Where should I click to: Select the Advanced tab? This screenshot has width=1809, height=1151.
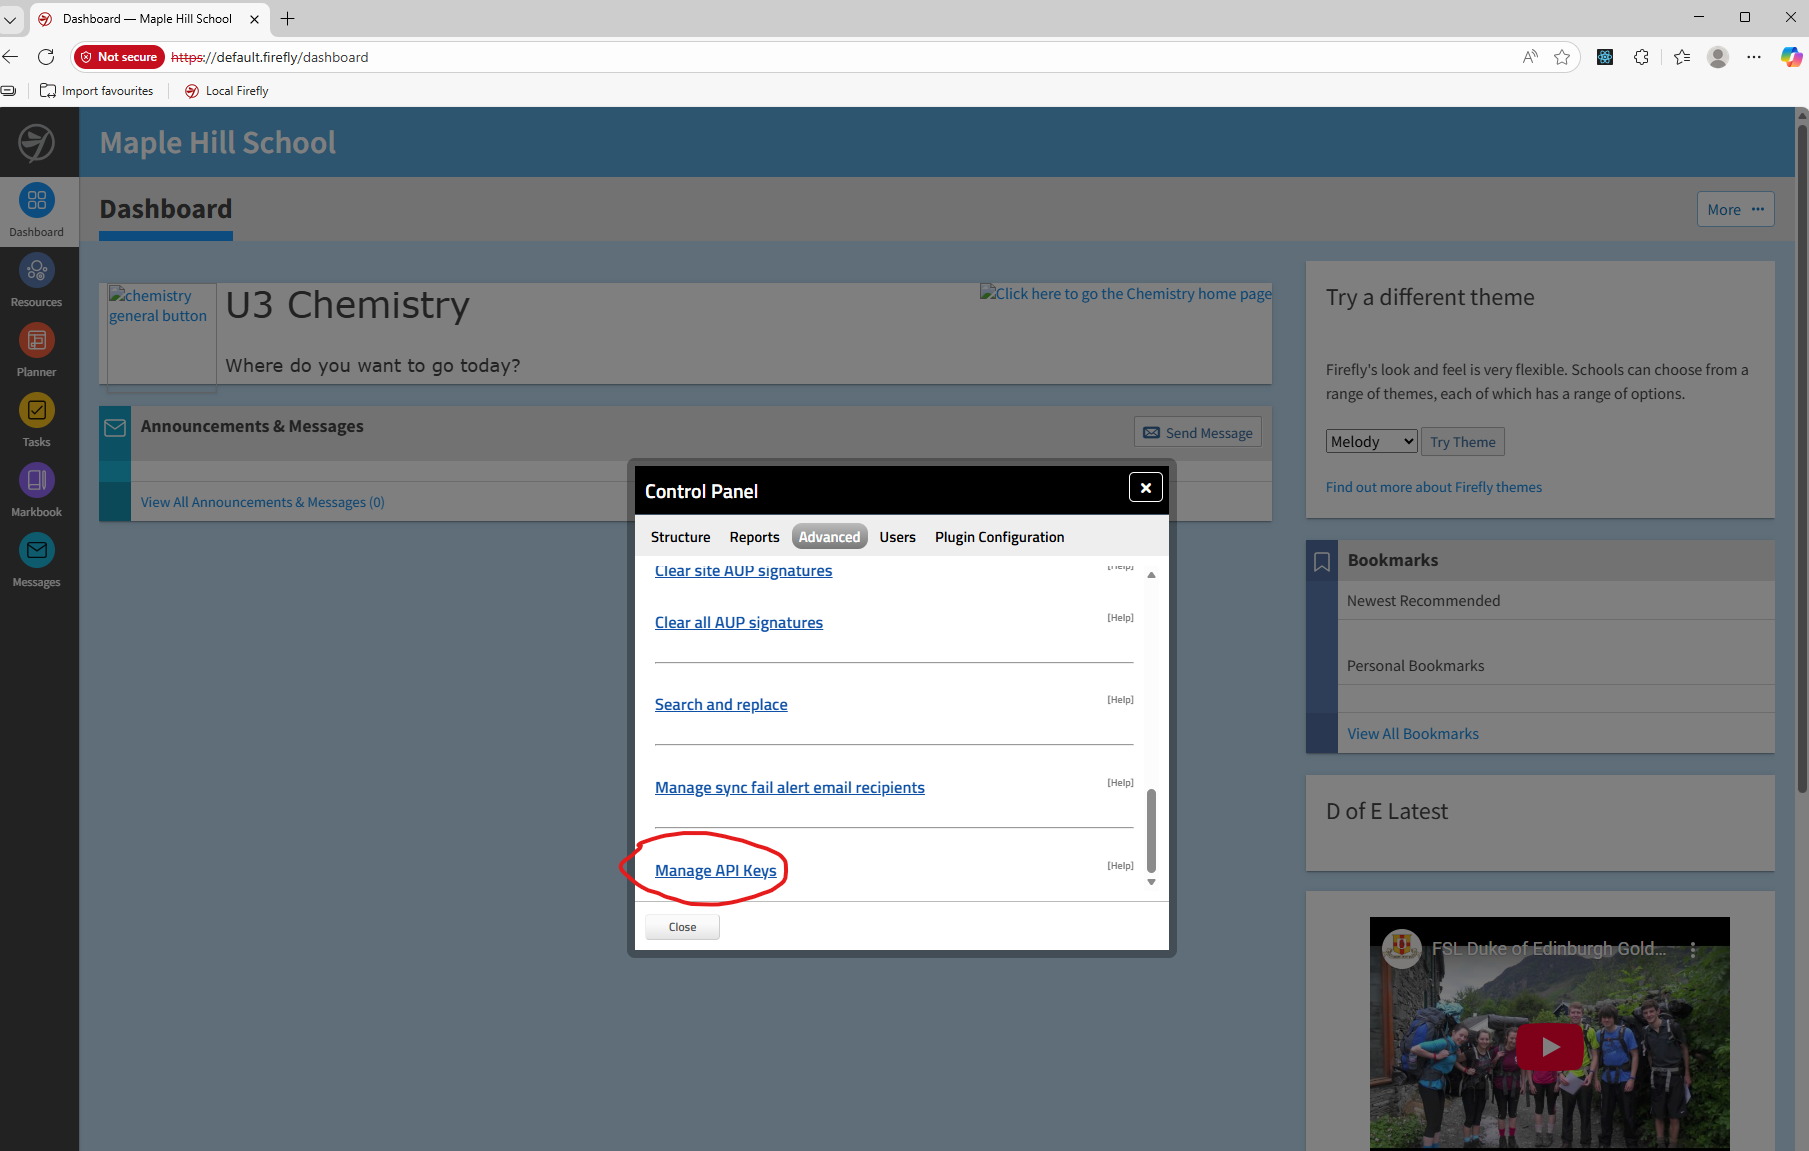pos(829,537)
